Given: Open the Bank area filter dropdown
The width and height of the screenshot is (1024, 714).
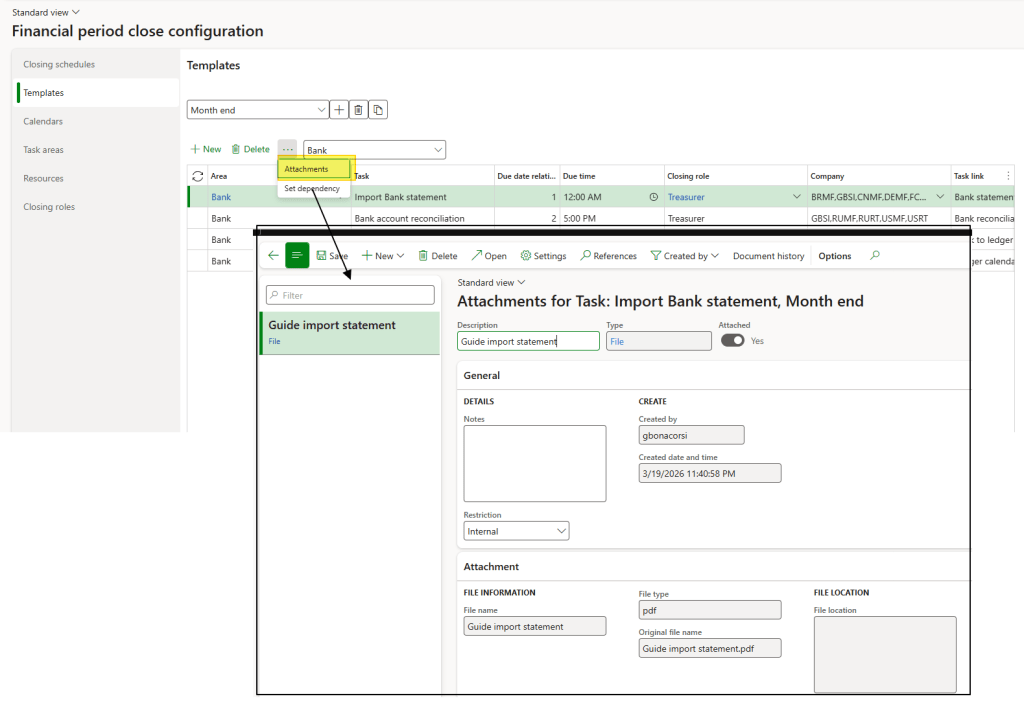Looking at the screenshot, I should pyautogui.click(x=438, y=150).
